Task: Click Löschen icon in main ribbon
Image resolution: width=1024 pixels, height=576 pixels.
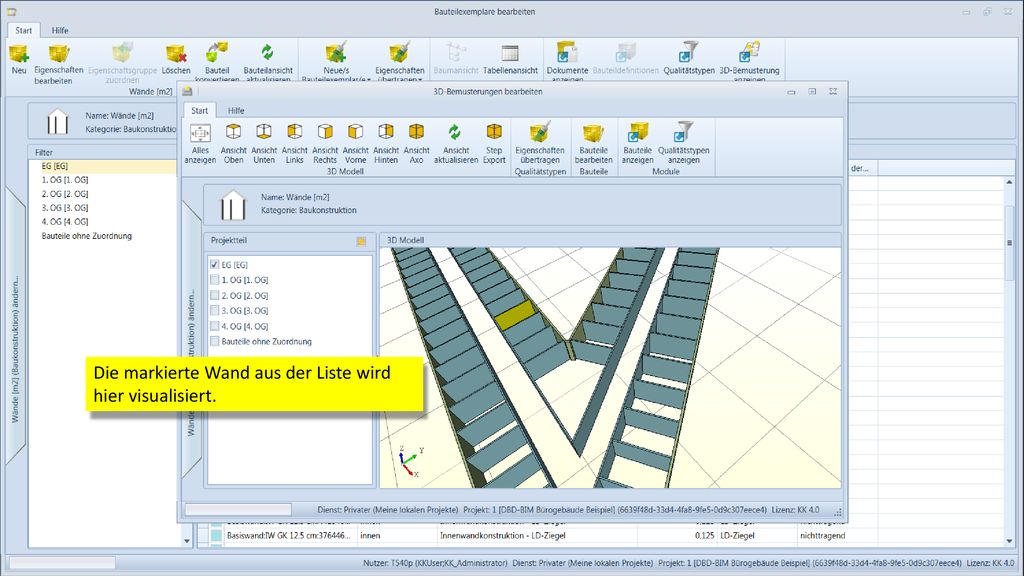Action: (x=176, y=59)
